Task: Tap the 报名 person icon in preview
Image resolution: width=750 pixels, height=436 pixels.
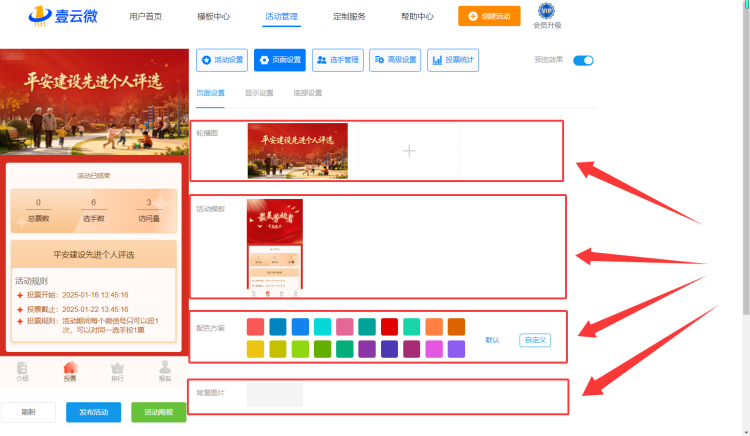Action: pos(165,371)
